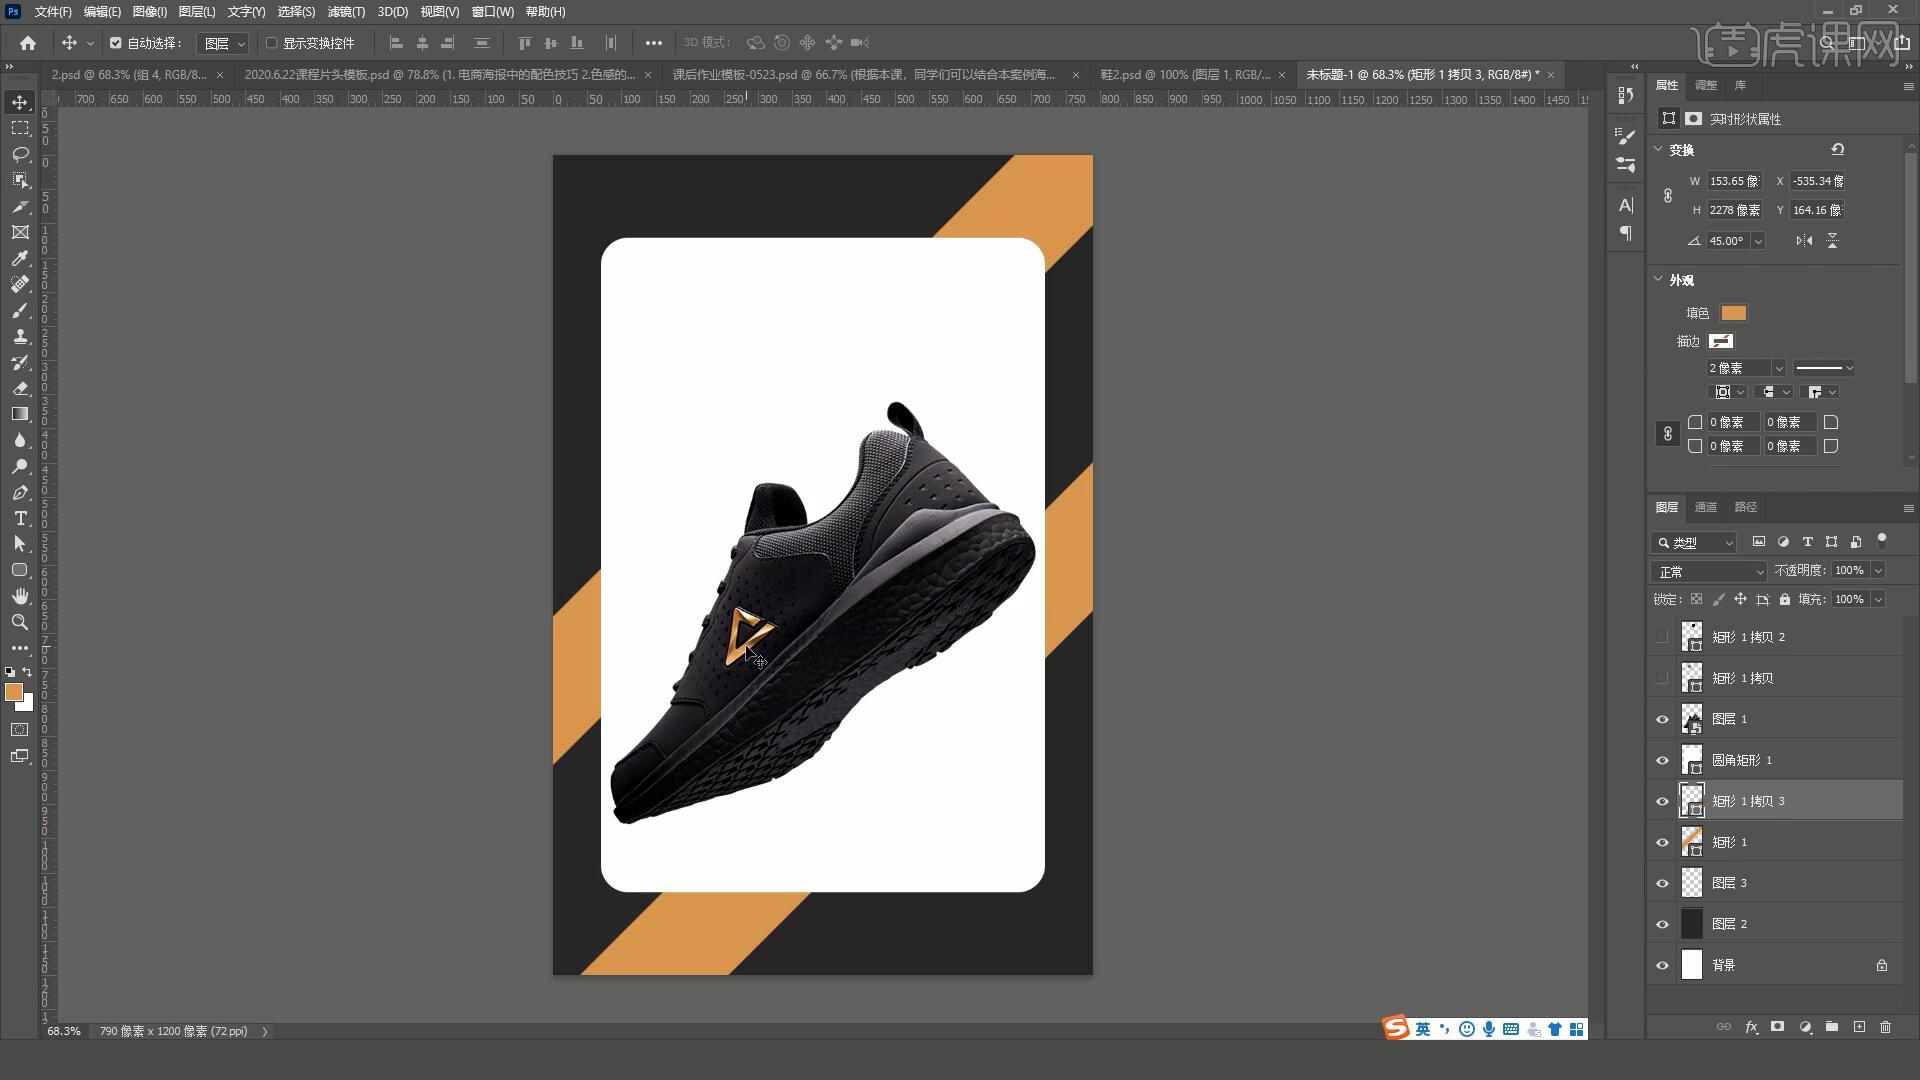1920x1080 pixels.
Task: Click the zoom level 68.3% field
Action: click(x=64, y=1031)
